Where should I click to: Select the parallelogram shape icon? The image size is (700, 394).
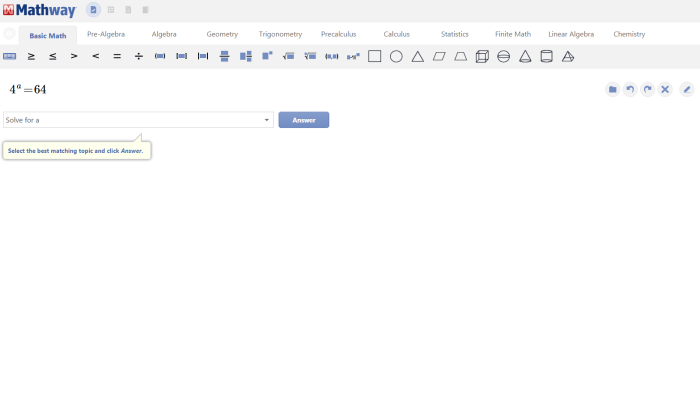[439, 56]
